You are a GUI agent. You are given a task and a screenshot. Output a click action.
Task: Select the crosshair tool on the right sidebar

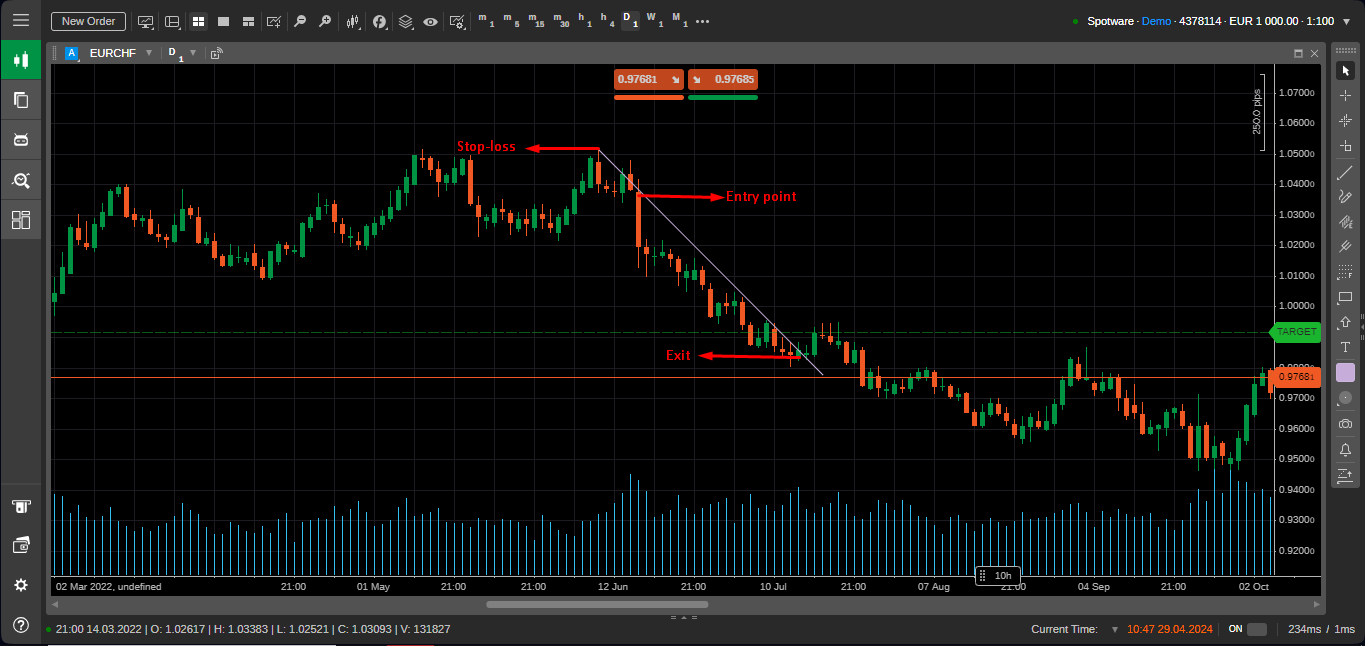(1345, 95)
